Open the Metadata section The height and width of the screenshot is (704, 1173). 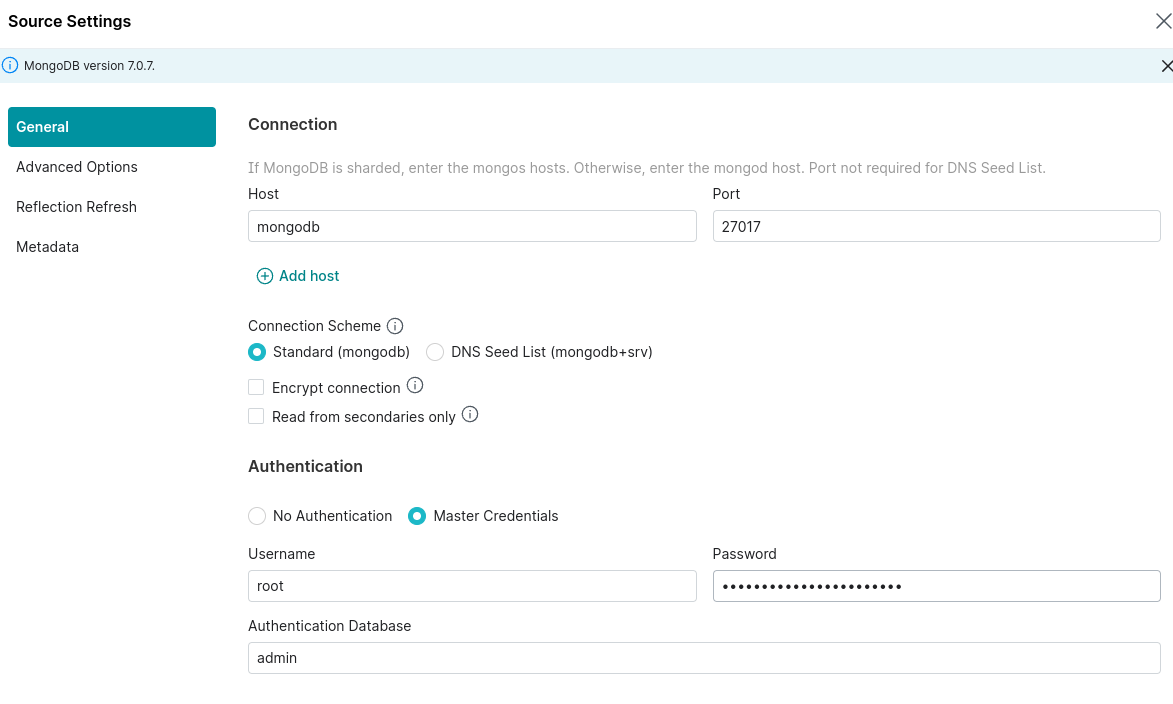pos(47,247)
